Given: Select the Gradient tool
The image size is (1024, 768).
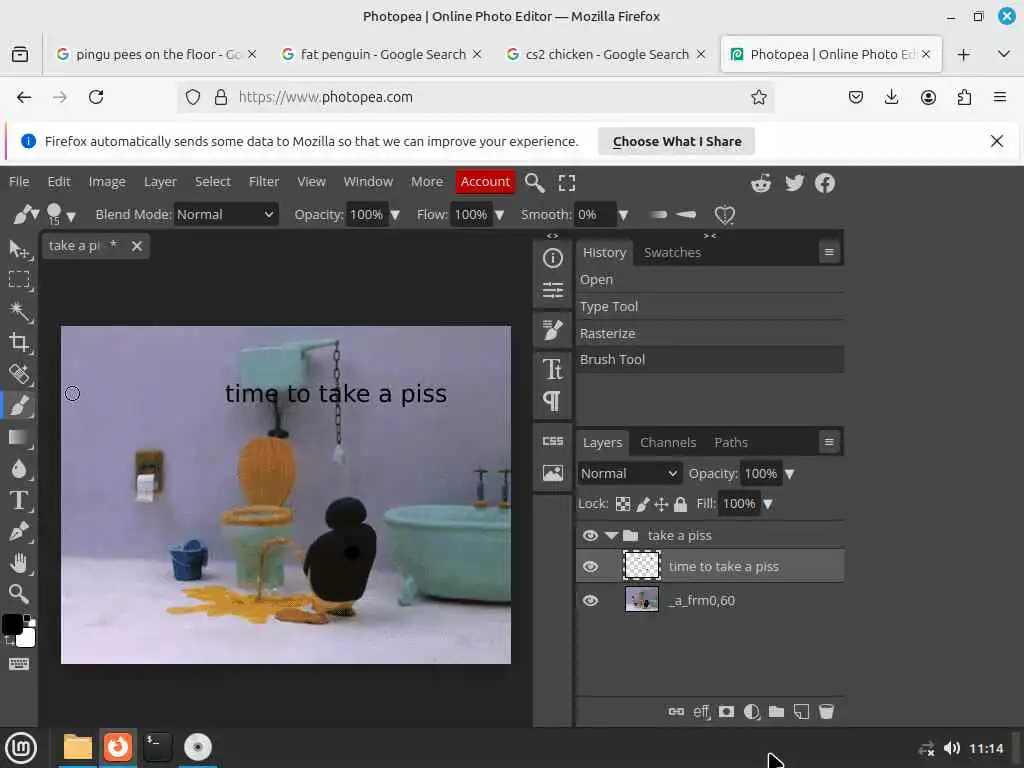Looking at the screenshot, I should click(x=19, y=436).
